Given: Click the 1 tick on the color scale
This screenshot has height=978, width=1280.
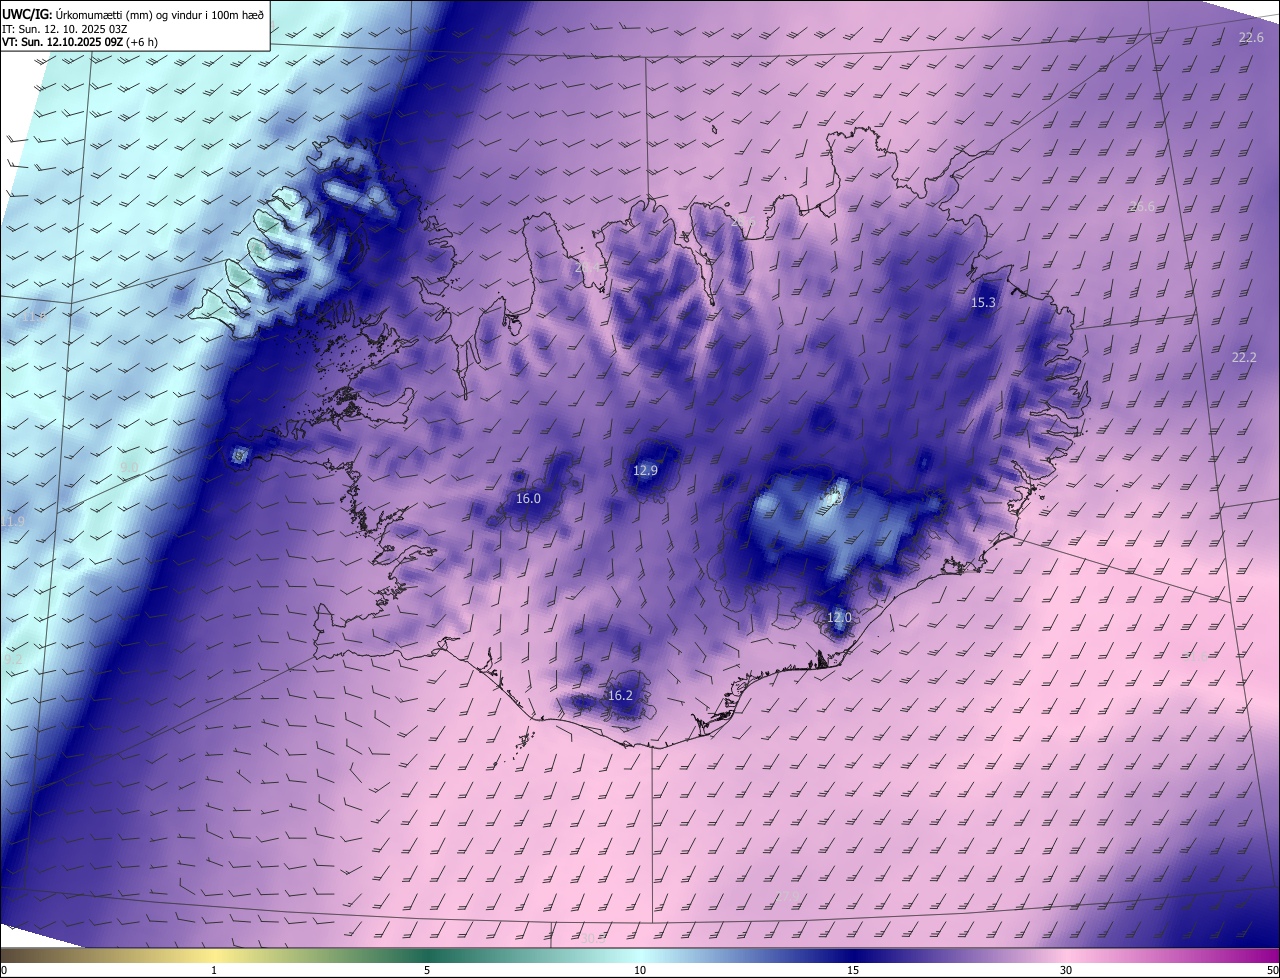Looking at the screenshot, I should (214, 970).
